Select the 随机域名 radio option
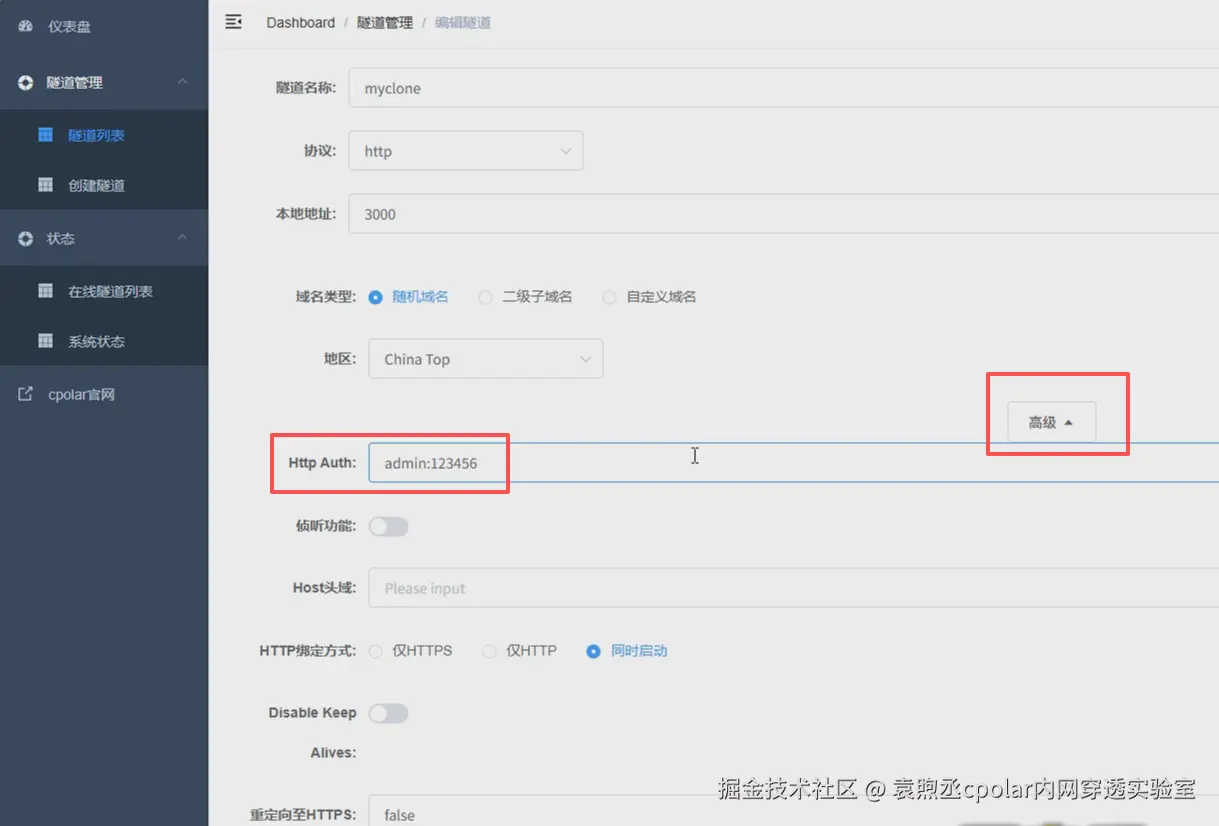 point(408,297)
